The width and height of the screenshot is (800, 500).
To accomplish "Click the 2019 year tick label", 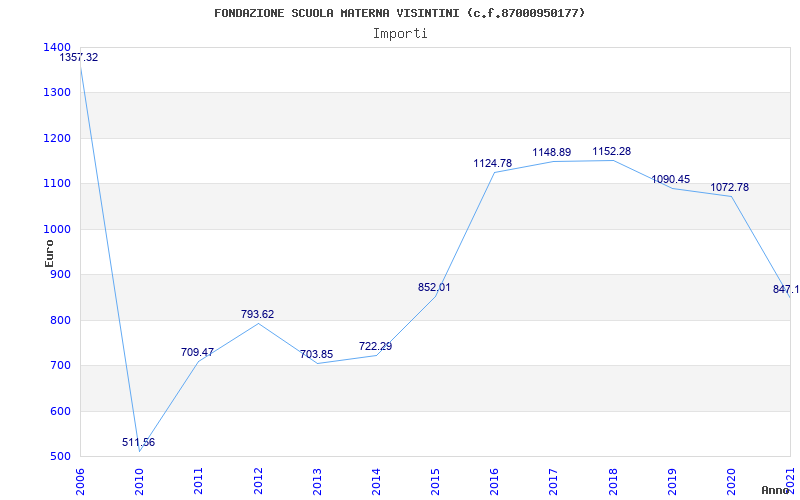I will click(x=672, y=481).
